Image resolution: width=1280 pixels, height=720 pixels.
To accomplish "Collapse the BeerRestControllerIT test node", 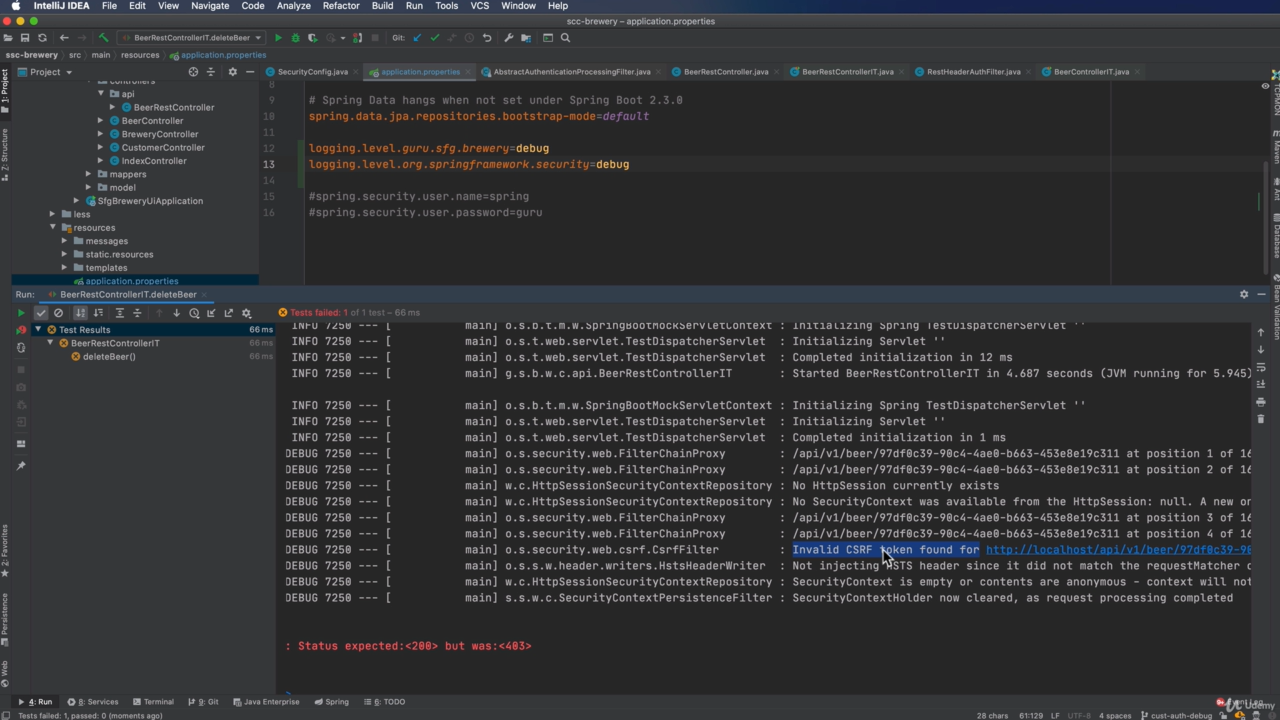I will [x=51, y=343].
